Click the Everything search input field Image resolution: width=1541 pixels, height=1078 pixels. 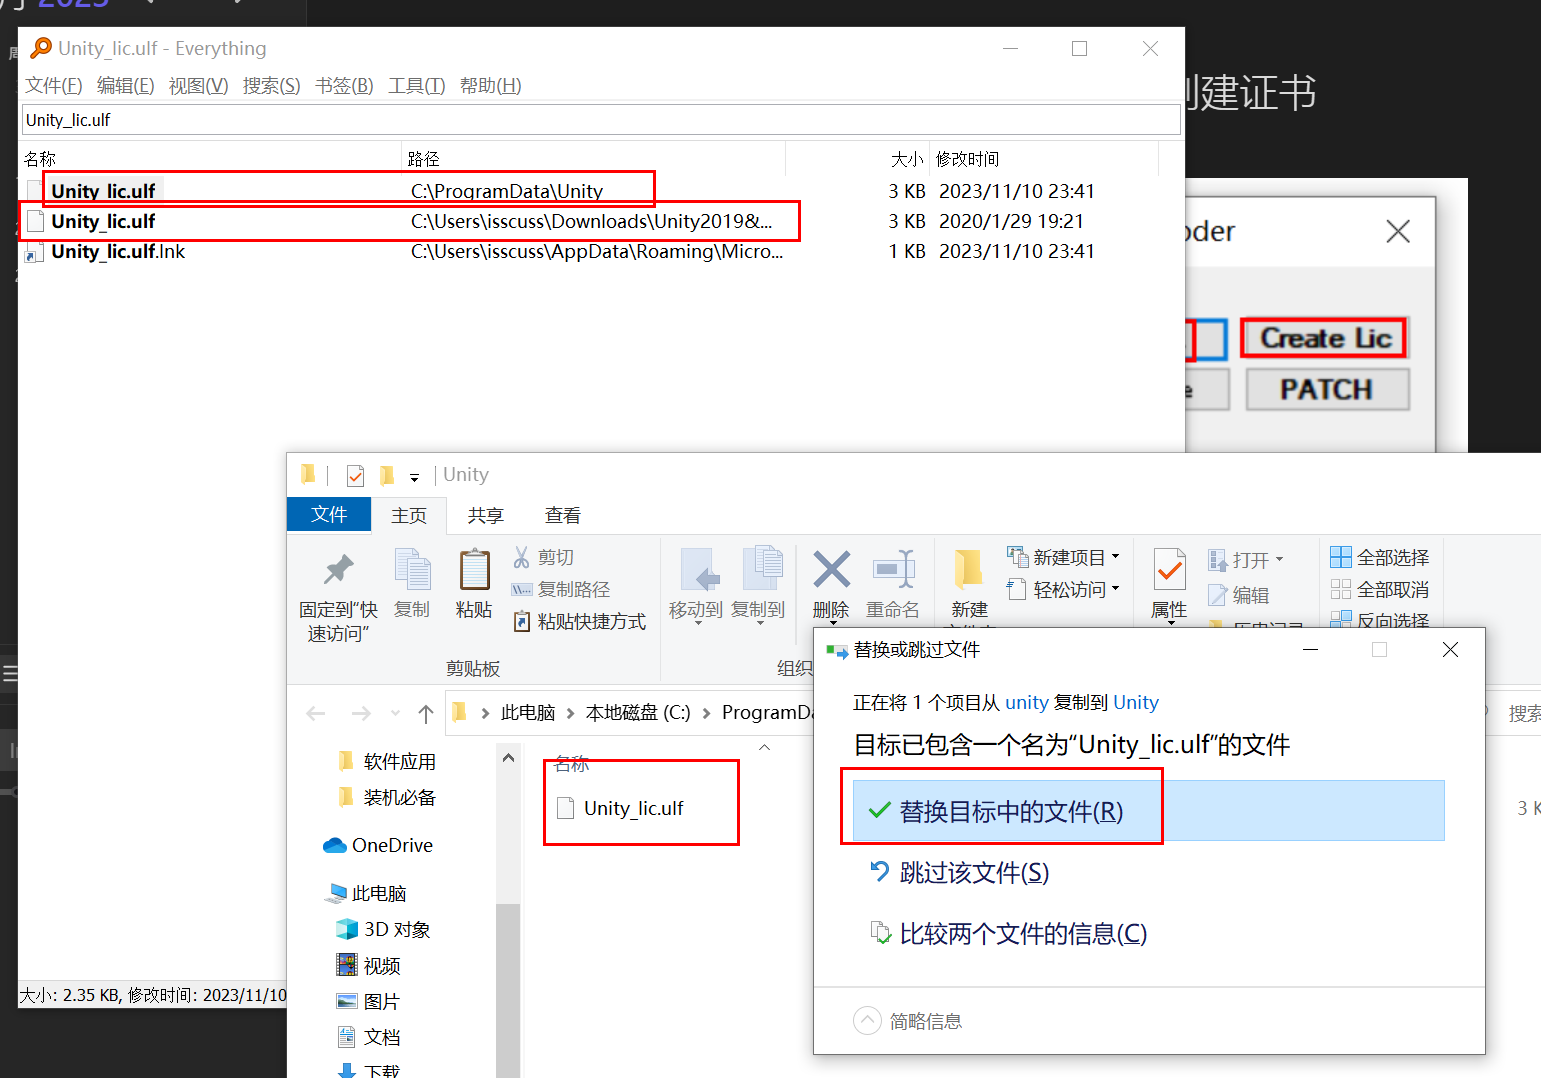[x=601, y=120]
